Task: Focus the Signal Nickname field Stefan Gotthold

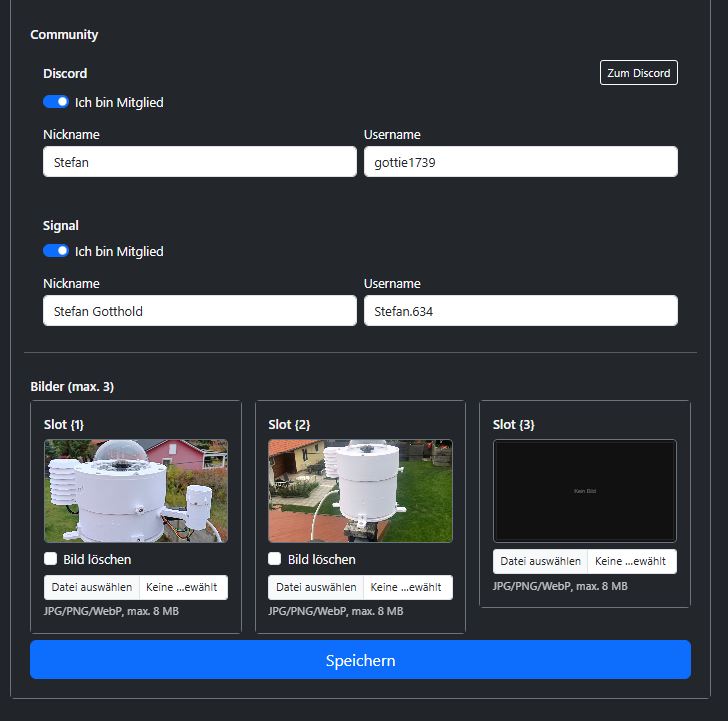Action: coord(200,311)
